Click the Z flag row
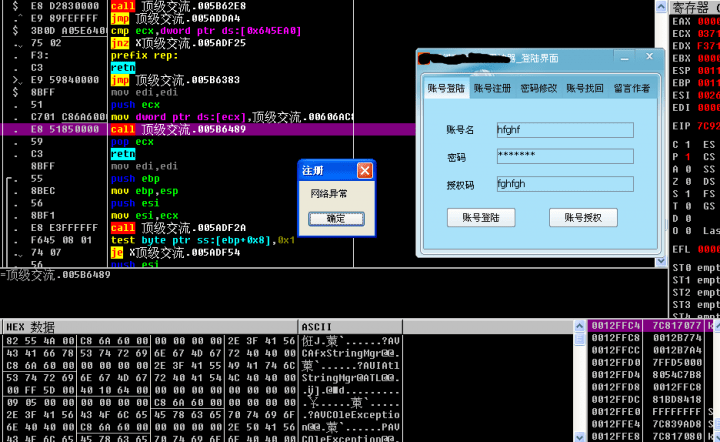720x442 pixels. click(x=682, y=182)
